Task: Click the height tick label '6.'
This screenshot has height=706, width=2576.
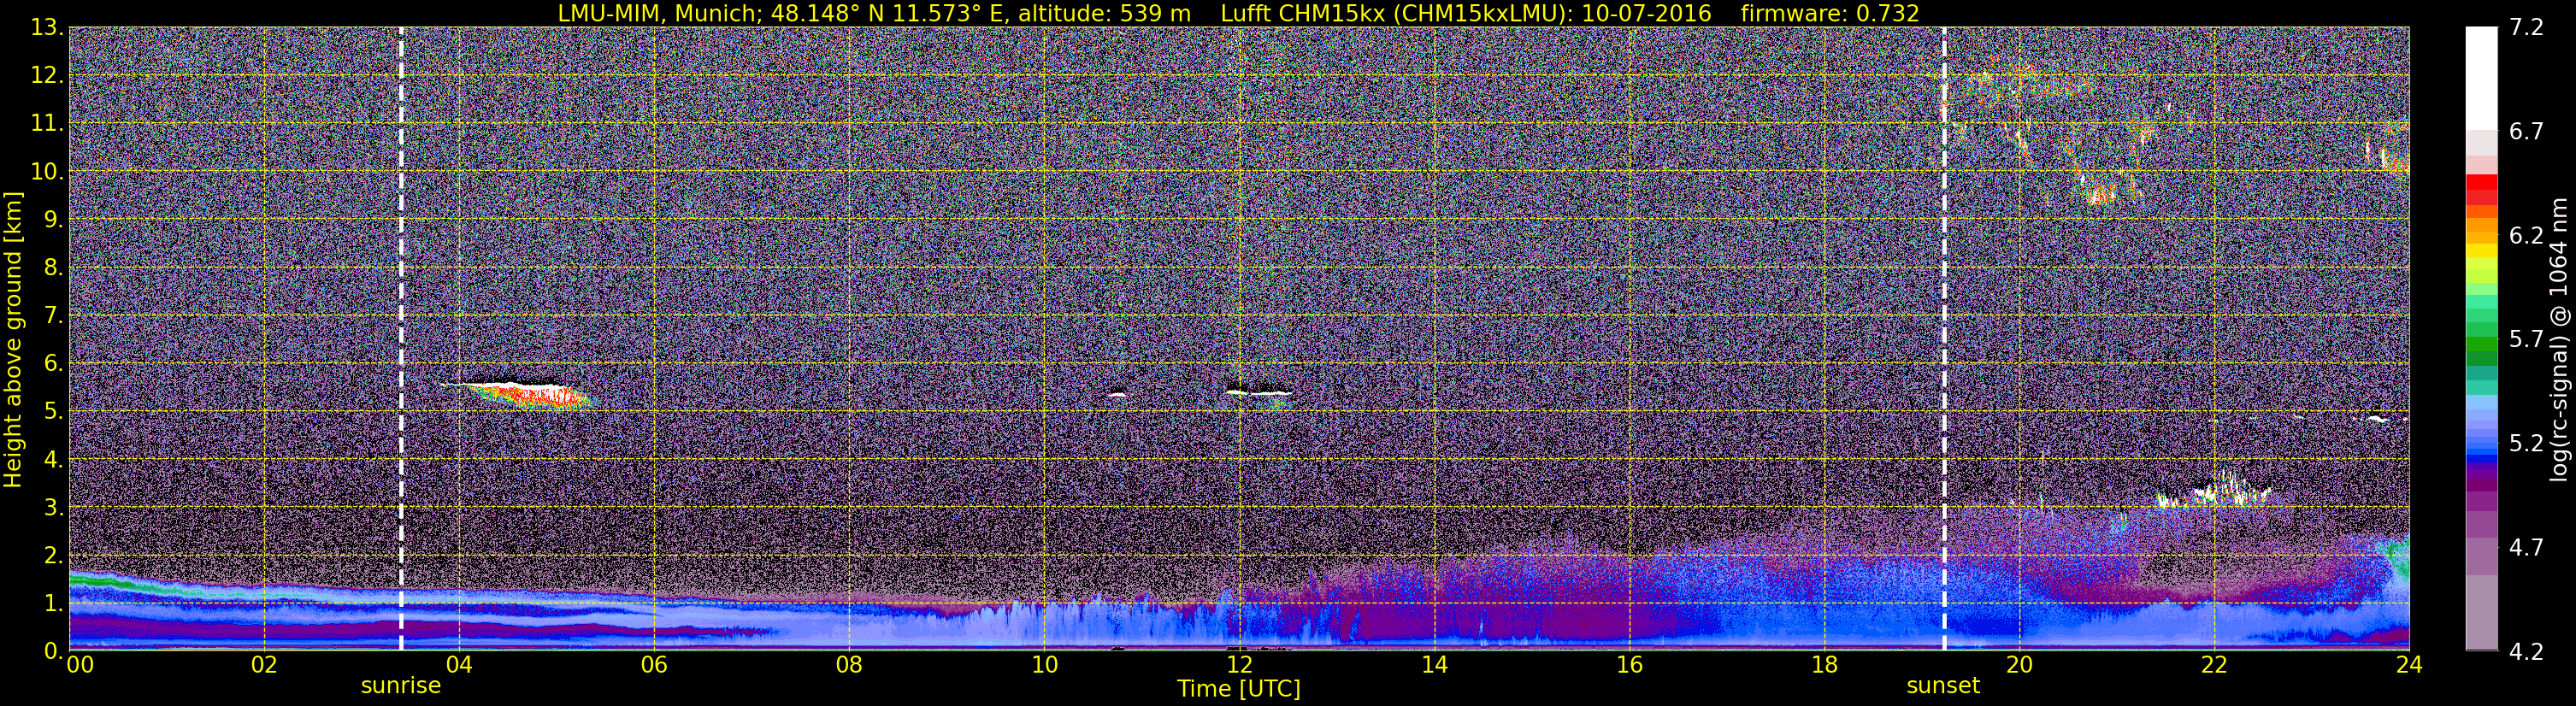Action: point(54,364)
